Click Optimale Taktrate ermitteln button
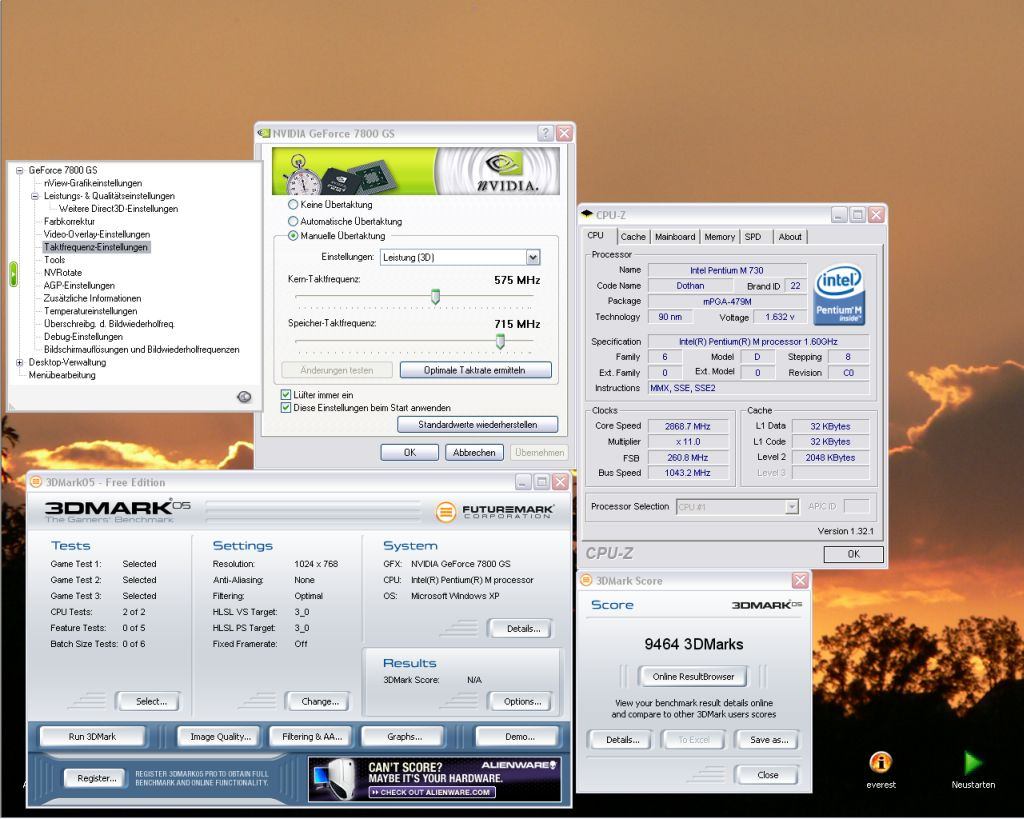This screenshot has height=819, width=1024. point(475,370)
